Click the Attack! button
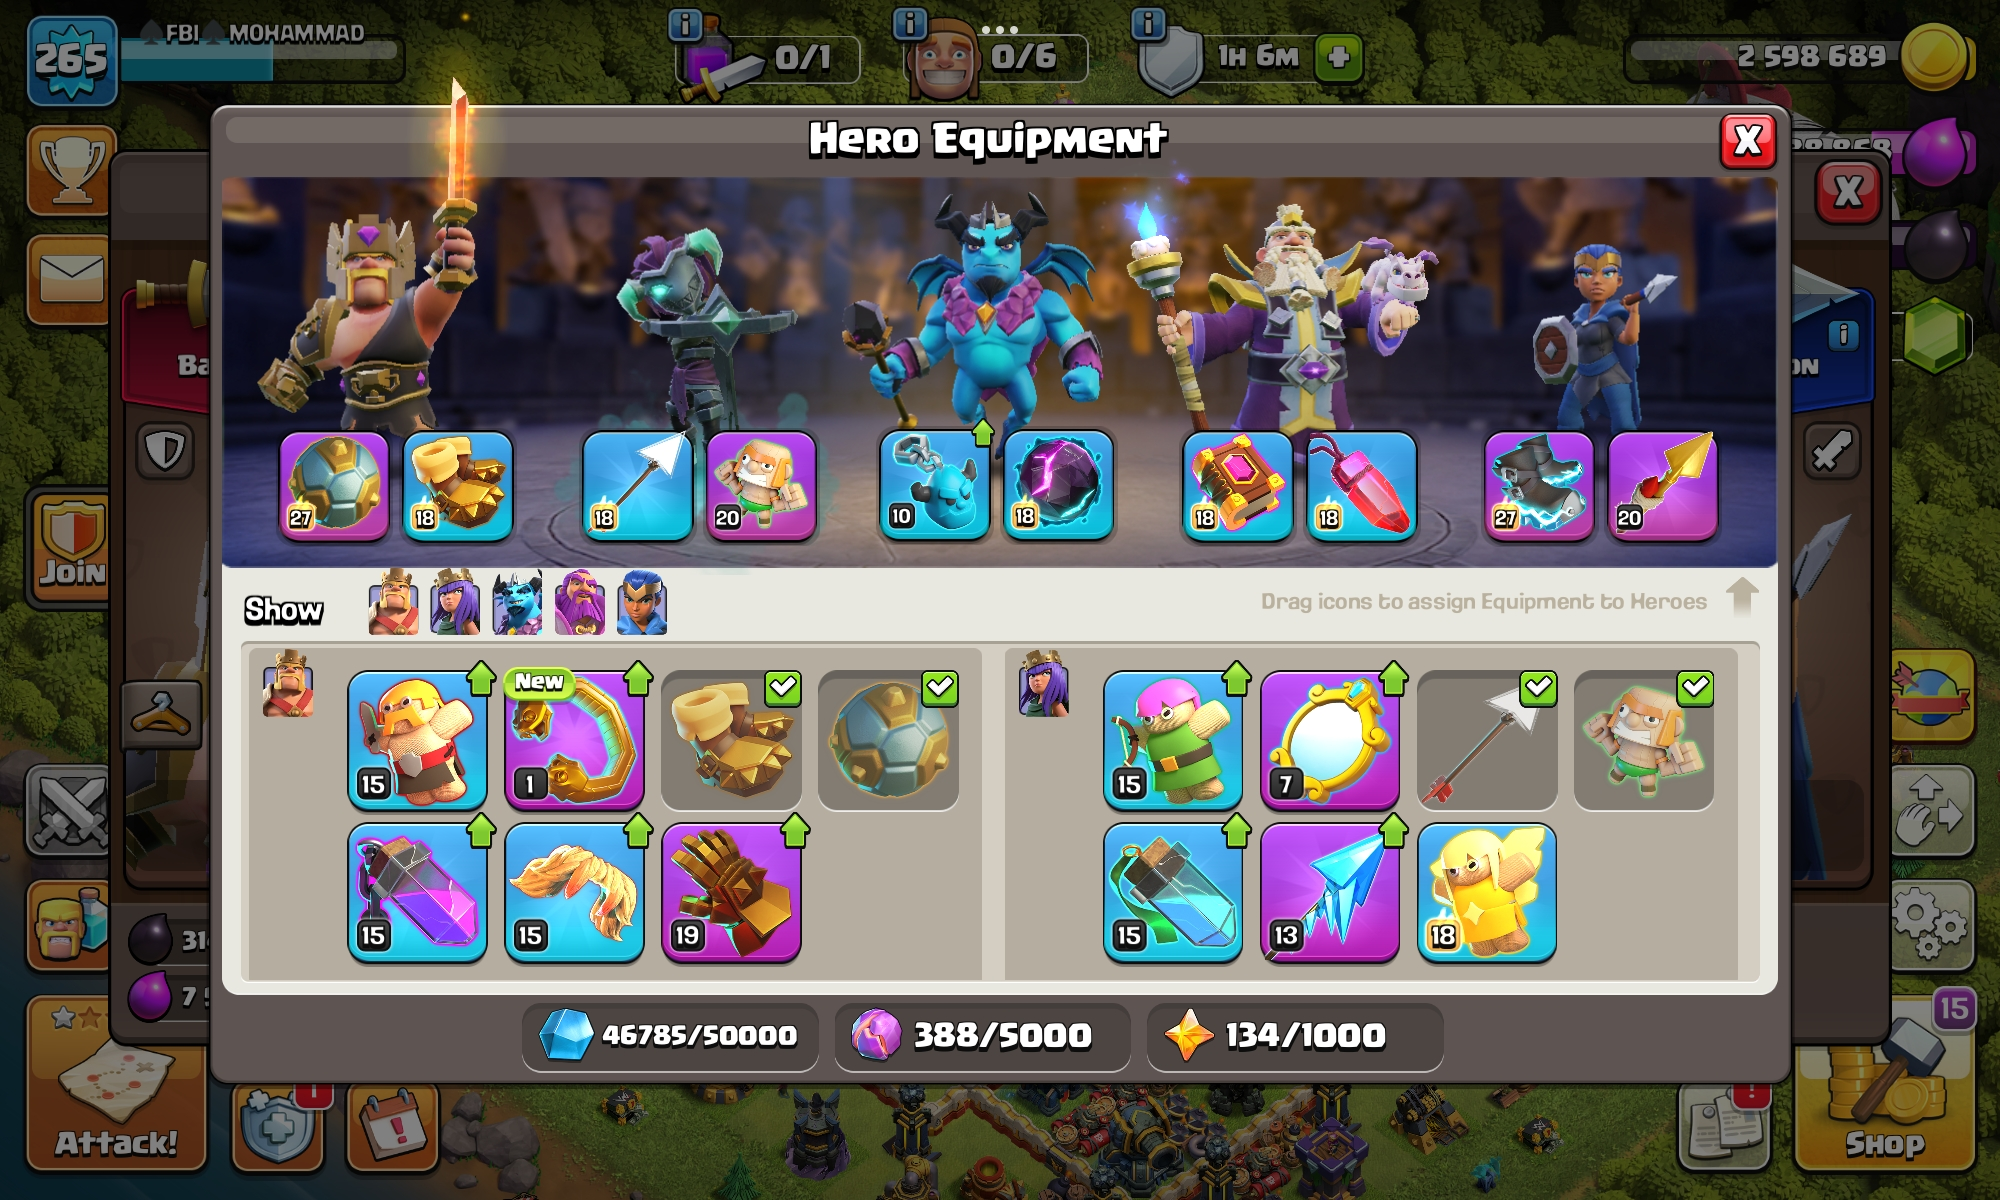 (116, 1083)
